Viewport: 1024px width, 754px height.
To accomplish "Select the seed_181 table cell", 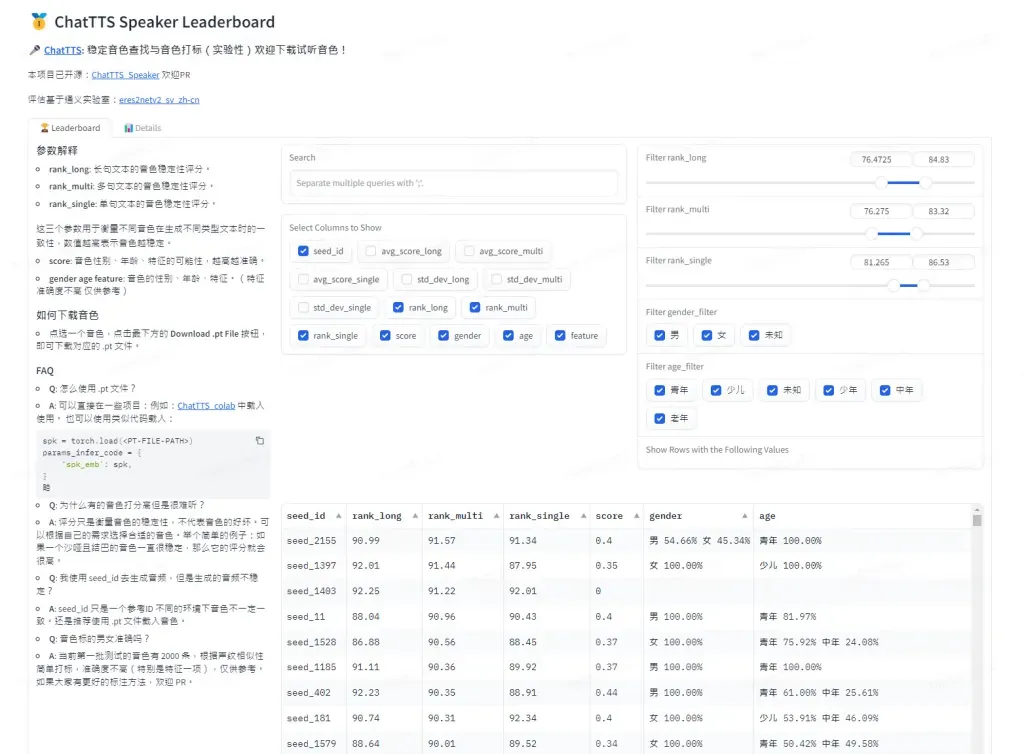I will (313, 718).
